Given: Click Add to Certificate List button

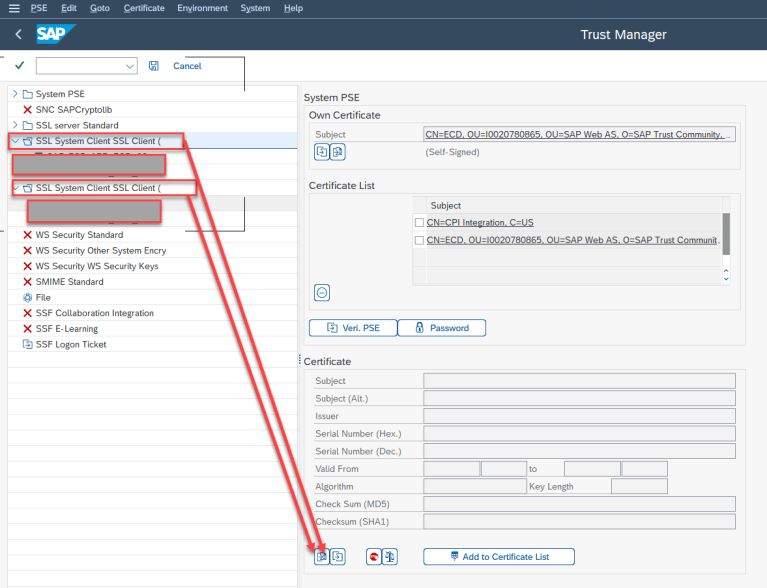Looking at the screenshot, I should pos(499,557).
